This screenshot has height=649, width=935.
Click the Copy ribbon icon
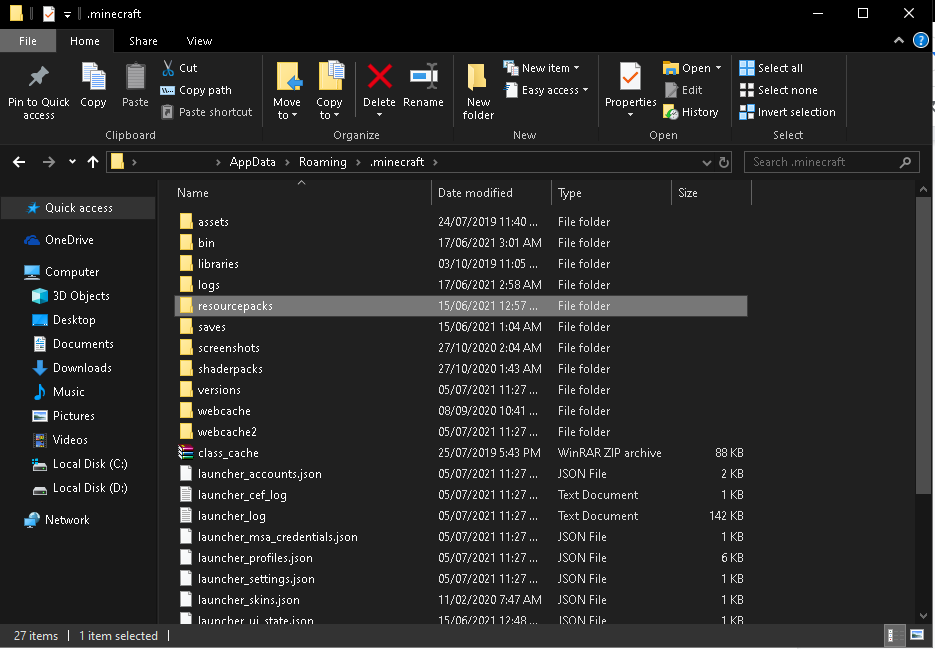pos(93,78)
